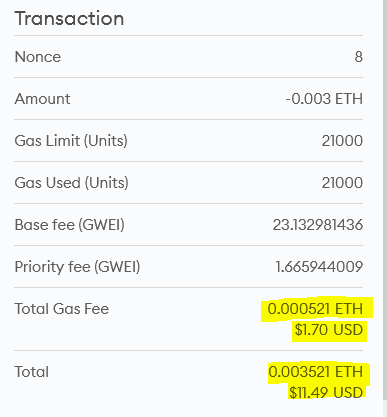Image resolution: width=387 pixels, height=417 pixels.
Task: Select the Total label at bottom
Action: 32,372
